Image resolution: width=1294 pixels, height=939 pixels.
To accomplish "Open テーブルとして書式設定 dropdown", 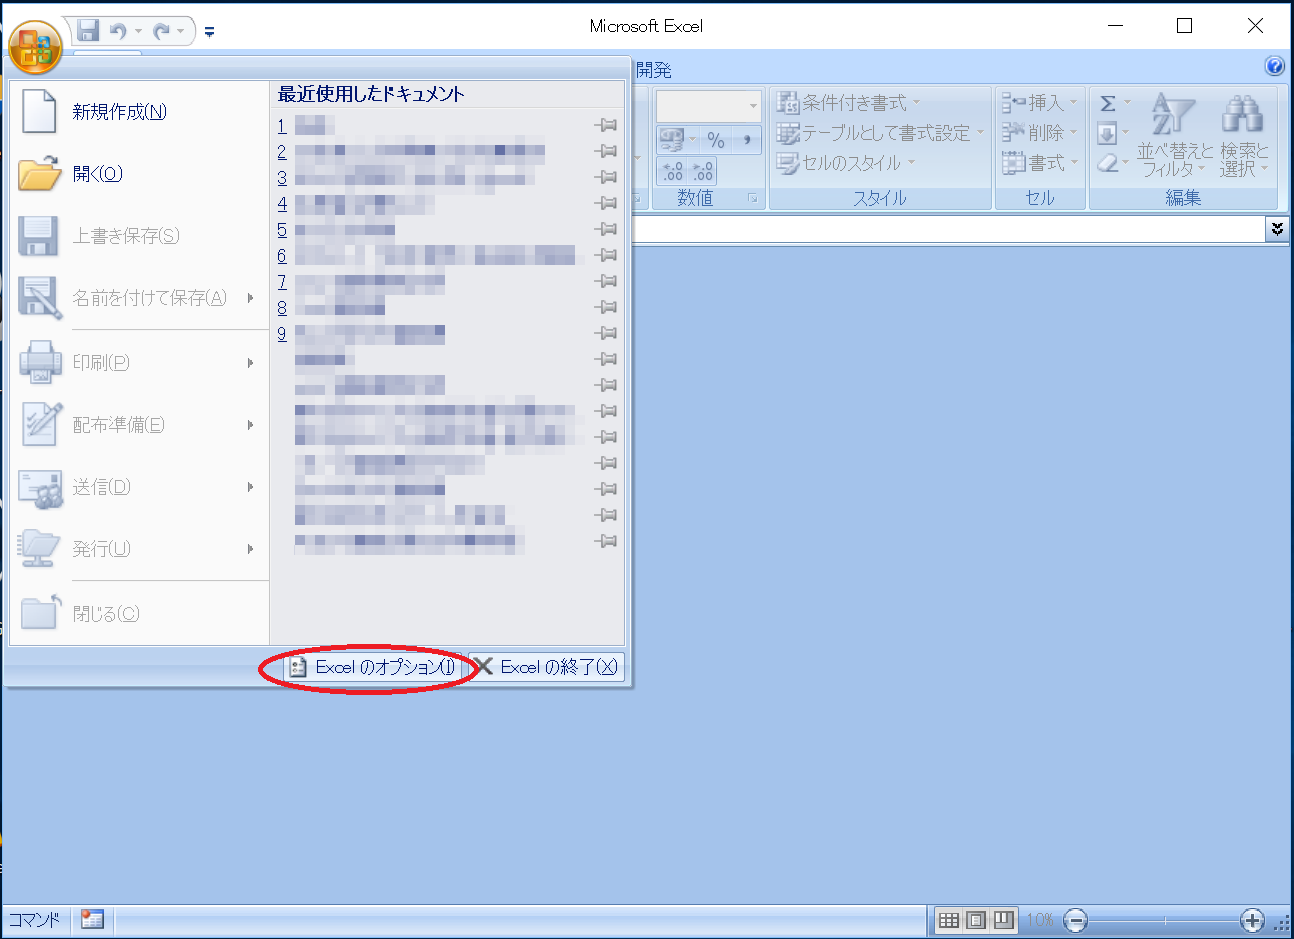I will pos(881,132).
